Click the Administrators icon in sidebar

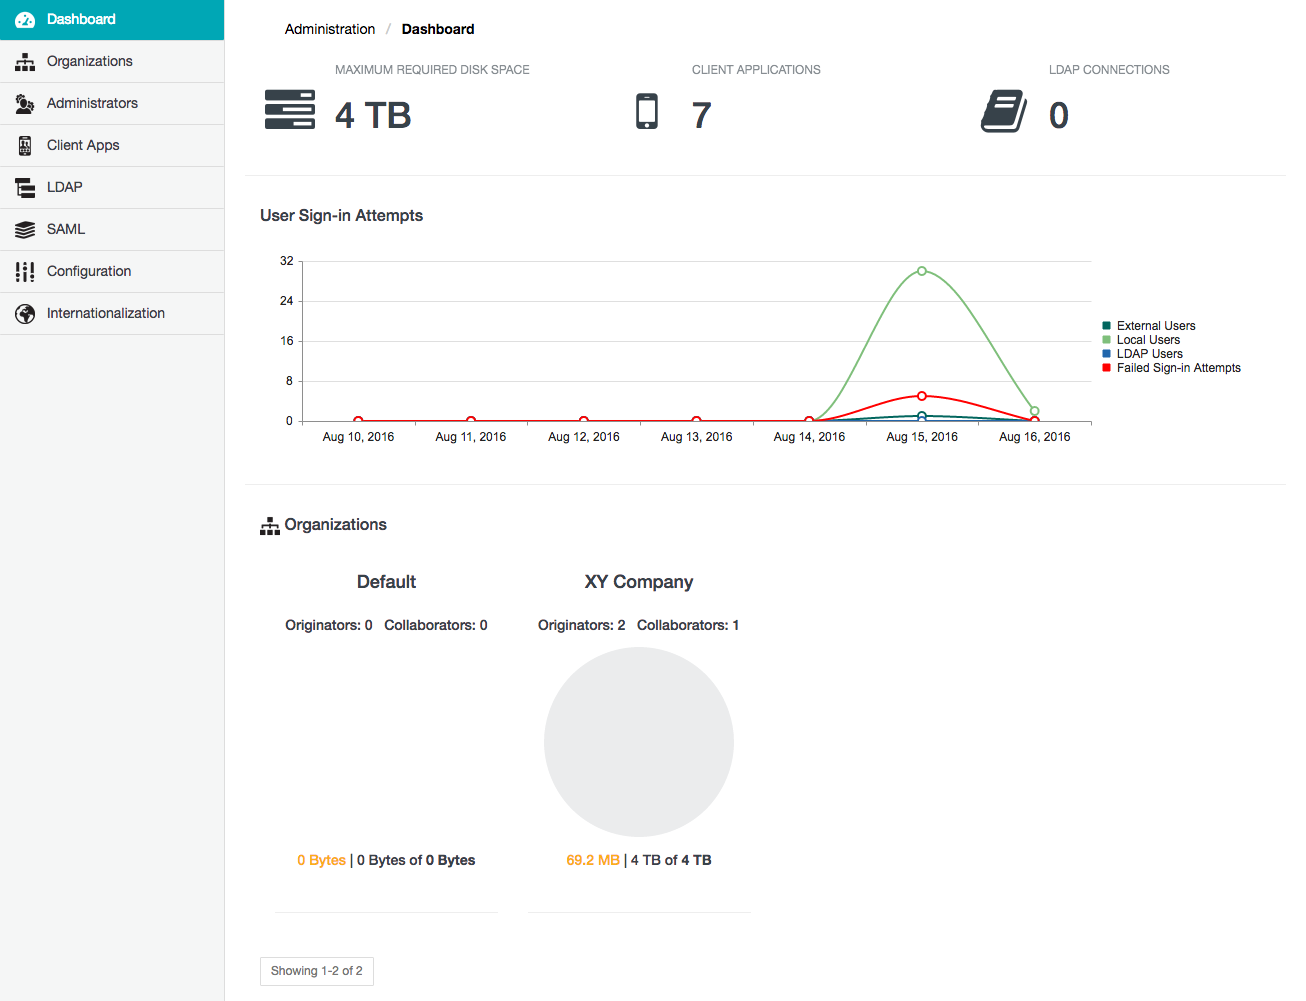[x=25, y=104]
